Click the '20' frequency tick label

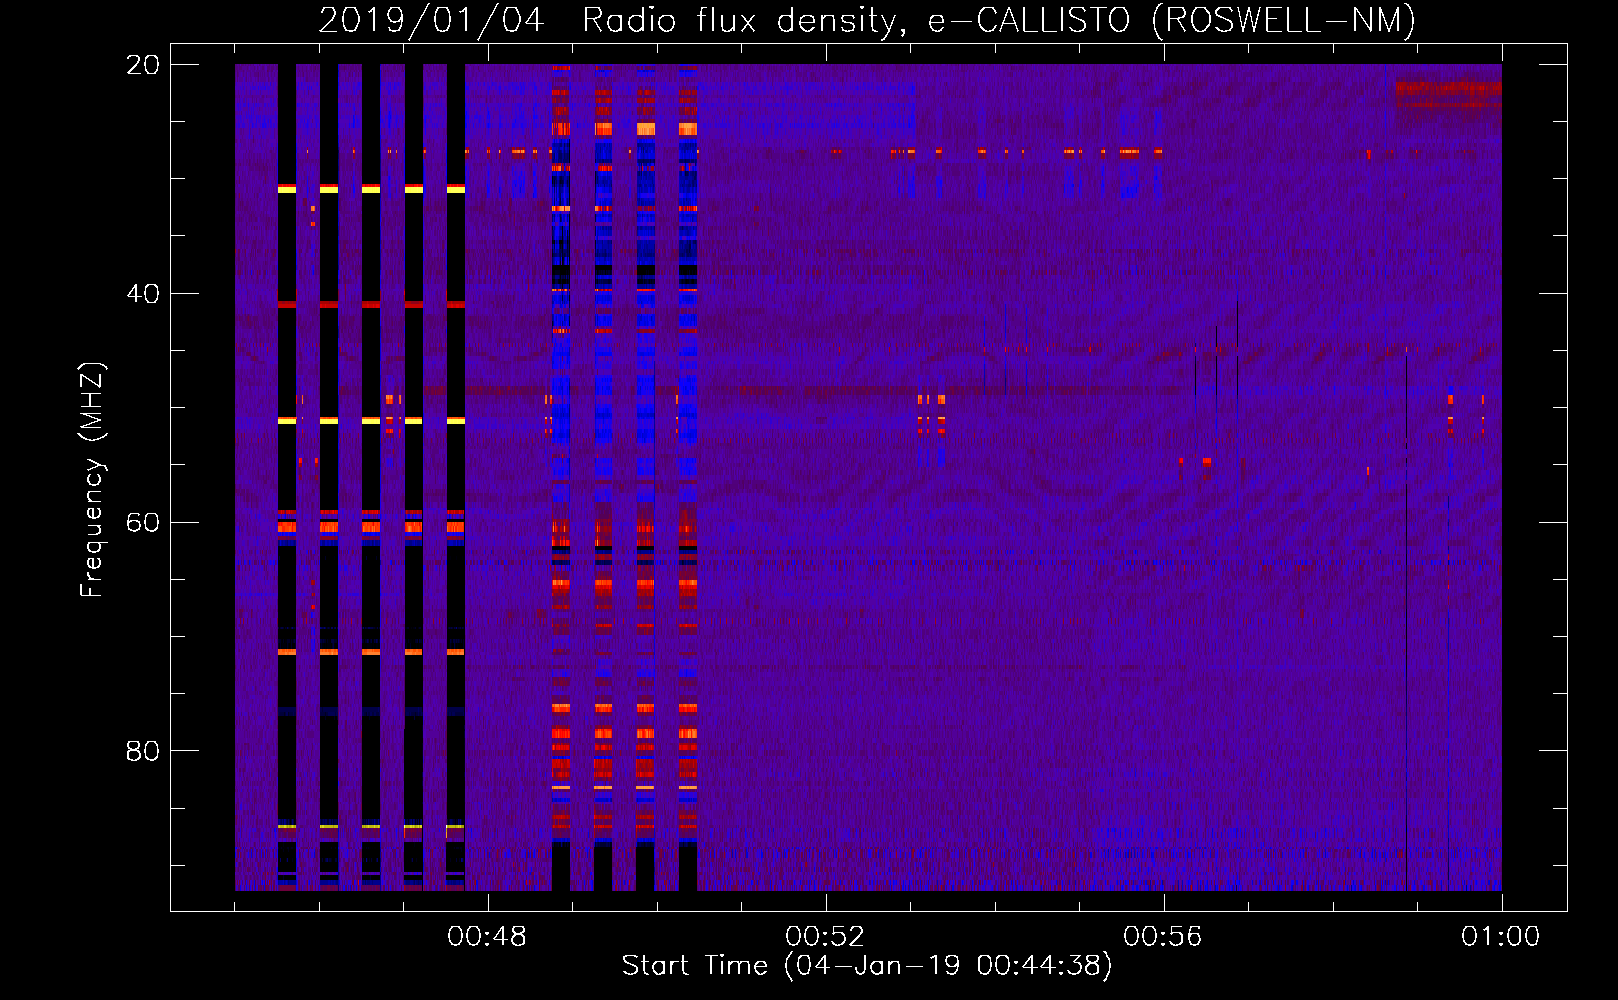point(143,65)
